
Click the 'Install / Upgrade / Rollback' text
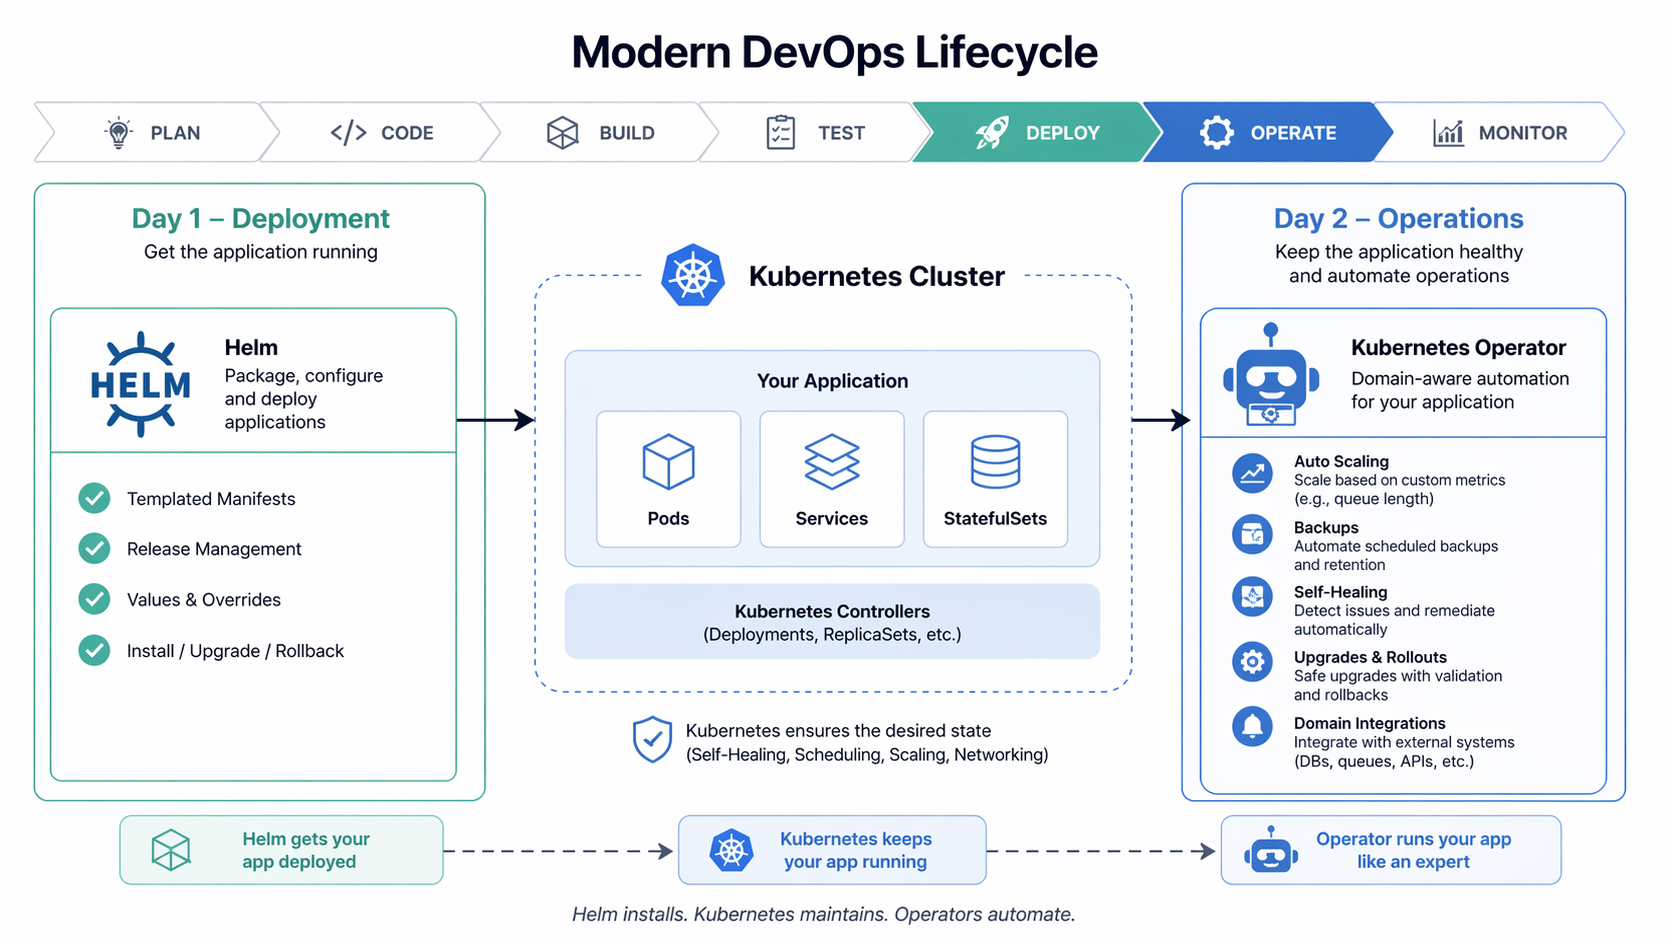coord(235,651)
